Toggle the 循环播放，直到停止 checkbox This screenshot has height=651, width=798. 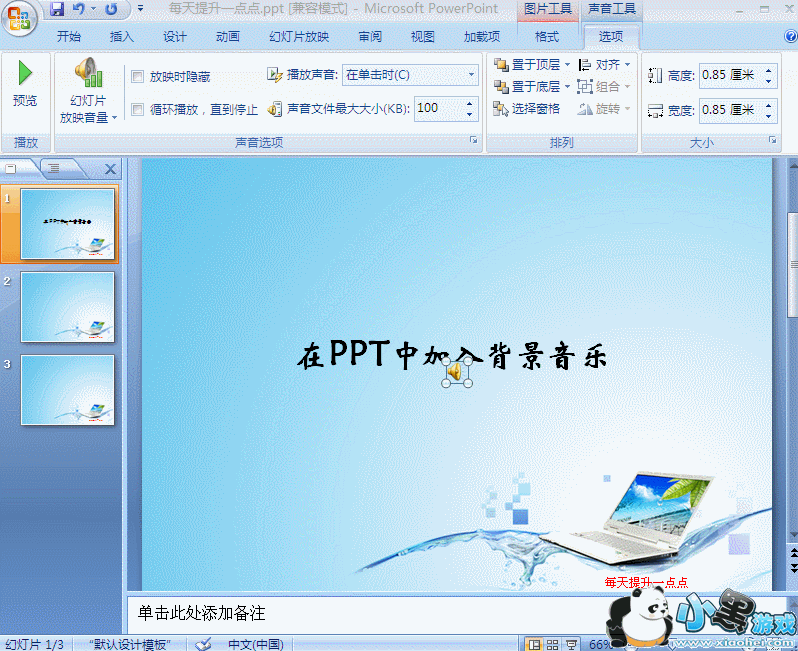(x=137, y=109)
